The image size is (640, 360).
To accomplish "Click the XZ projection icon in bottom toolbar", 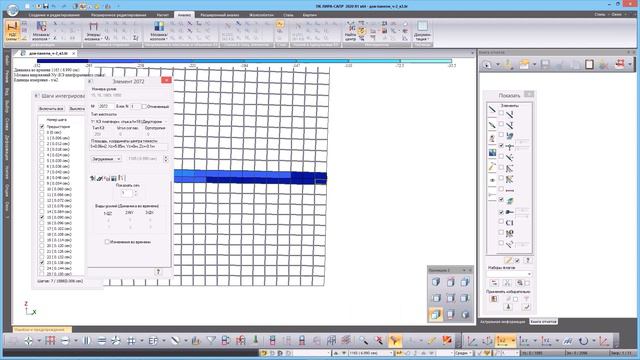I will point(502,340).
